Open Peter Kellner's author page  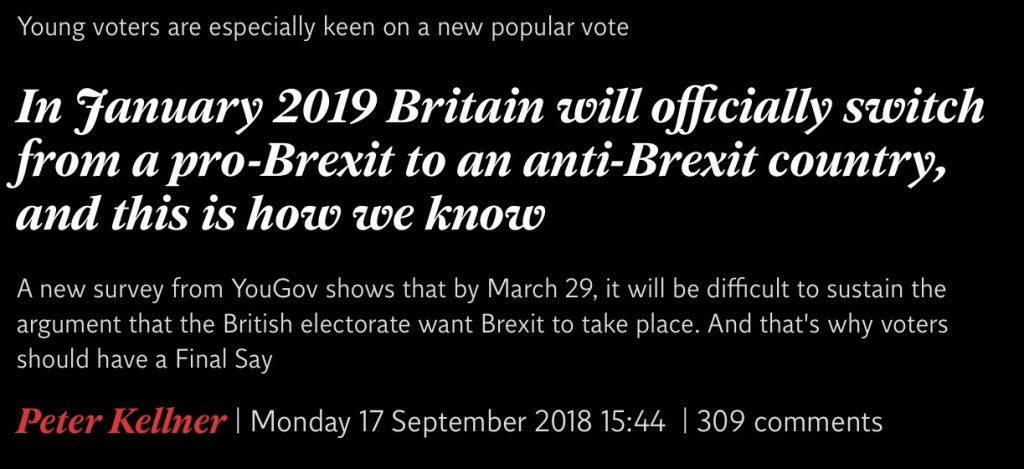(121, 421)
